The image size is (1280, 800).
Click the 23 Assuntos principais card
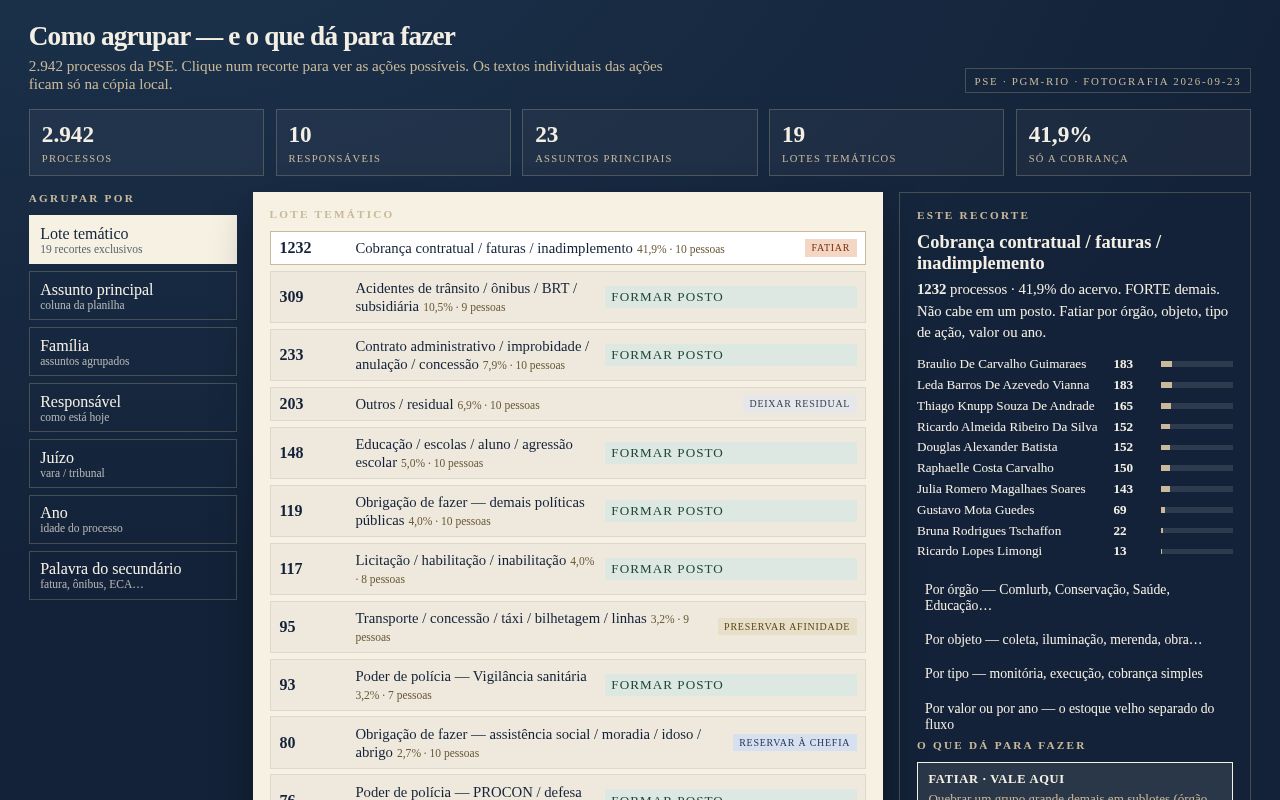640,143
